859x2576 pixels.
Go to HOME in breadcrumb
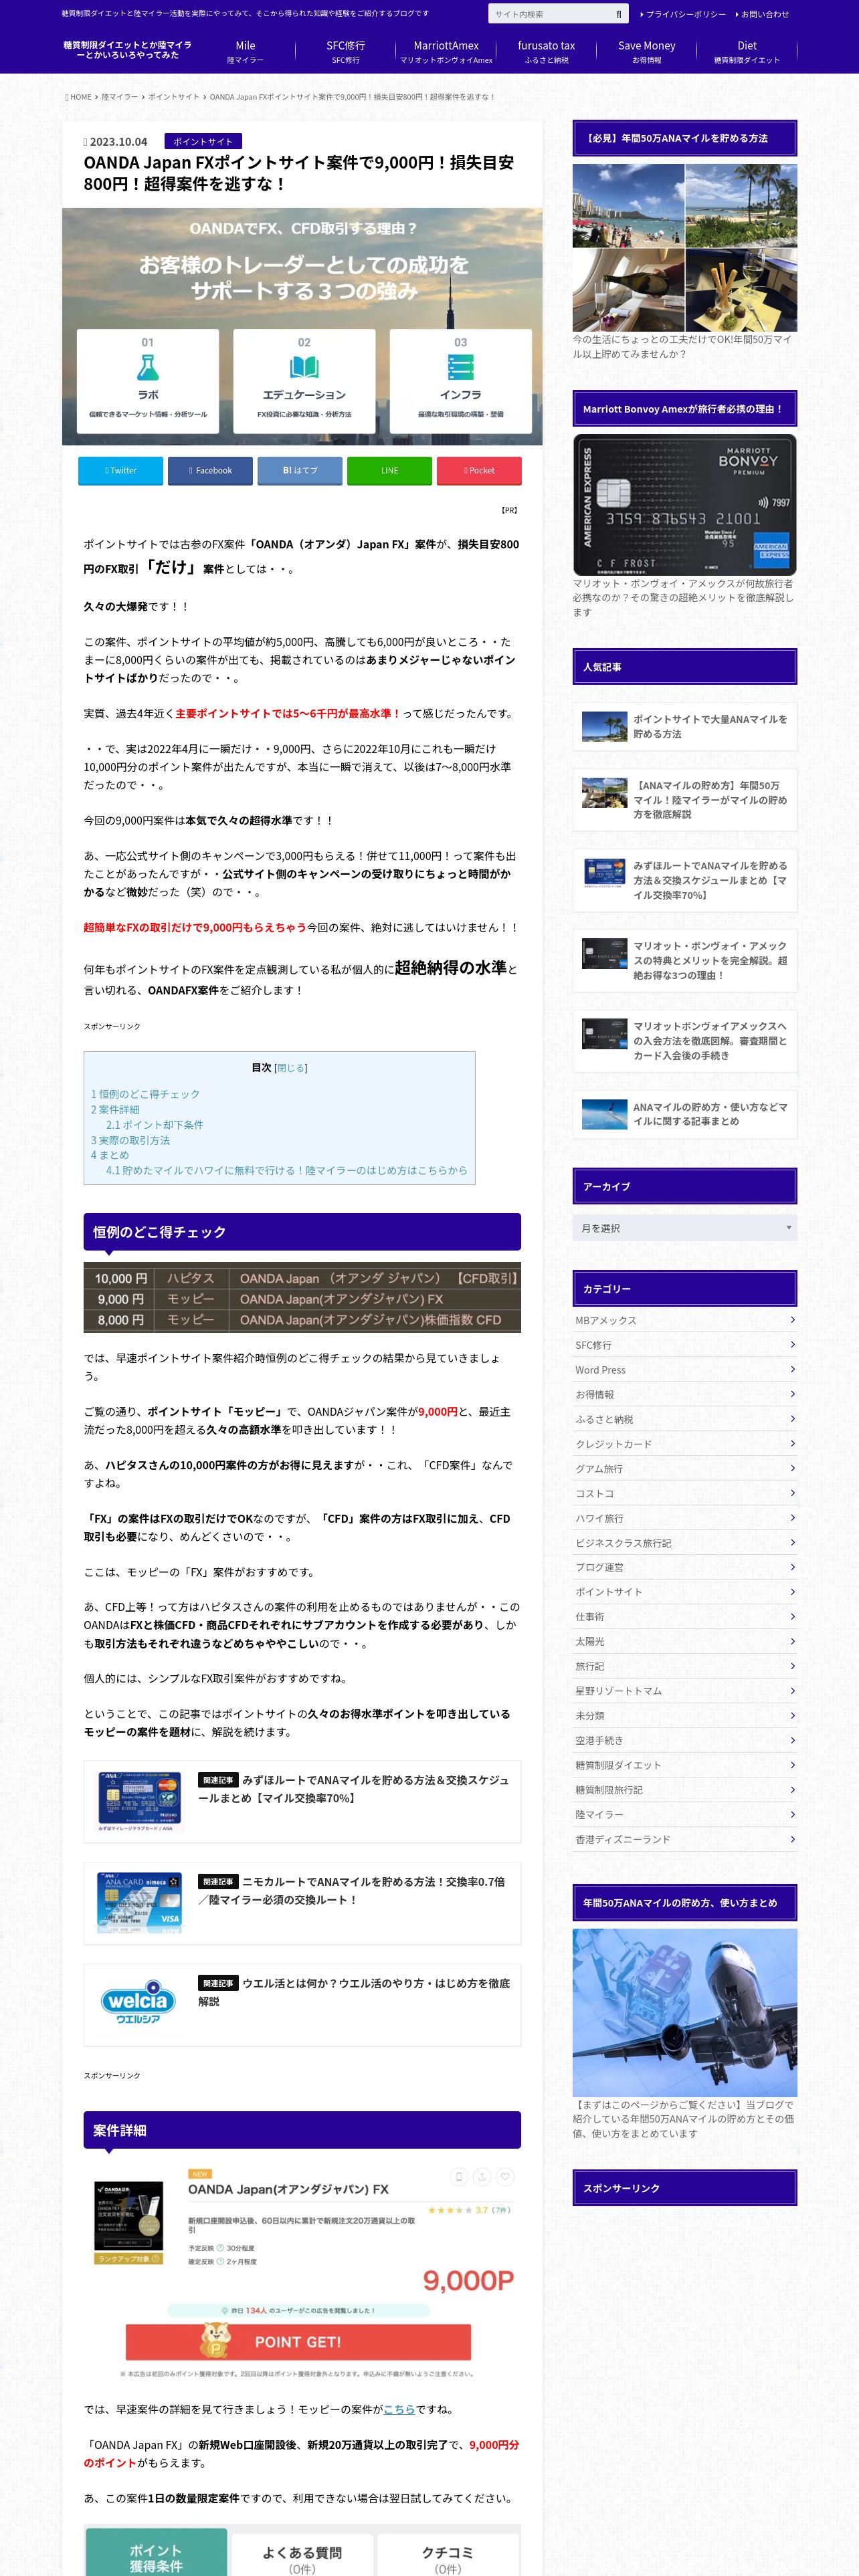pos(79,97)
